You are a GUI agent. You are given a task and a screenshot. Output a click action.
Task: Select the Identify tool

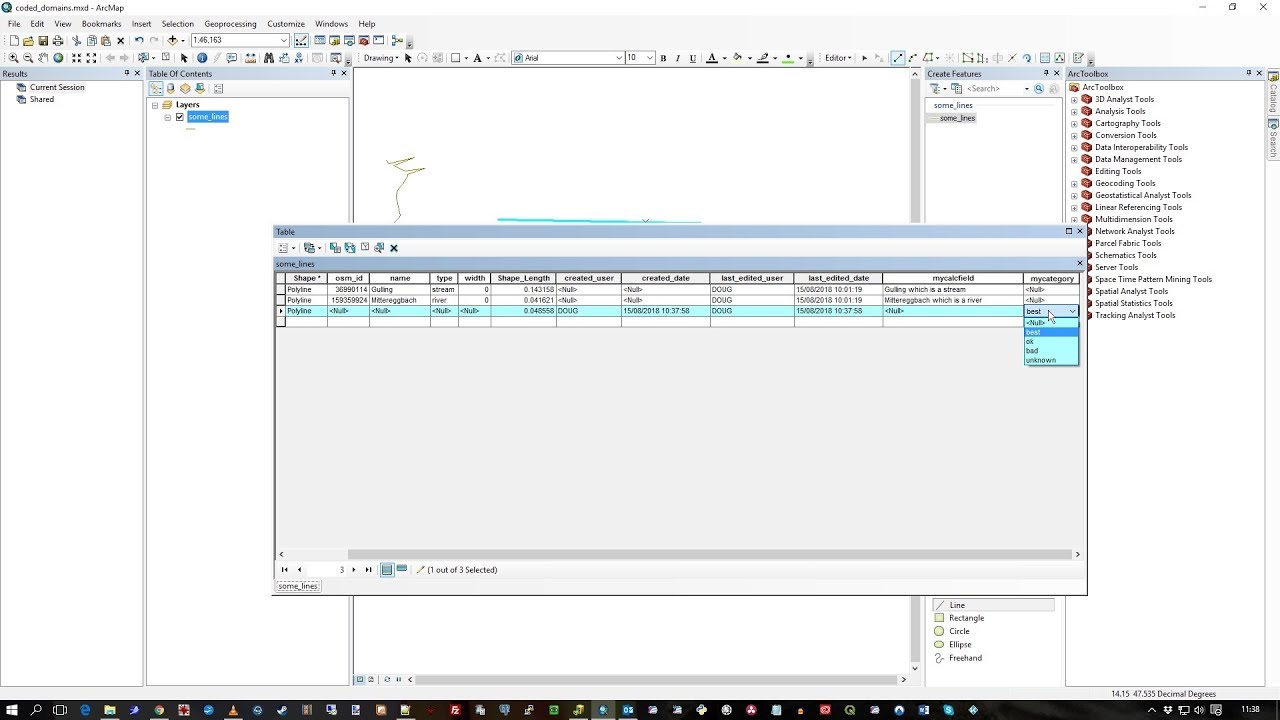pos(202,58)
